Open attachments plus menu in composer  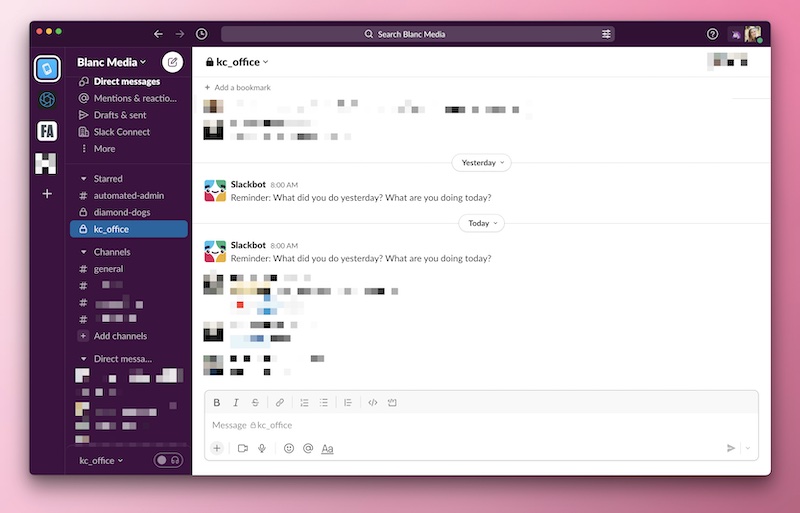coord(217,448)
